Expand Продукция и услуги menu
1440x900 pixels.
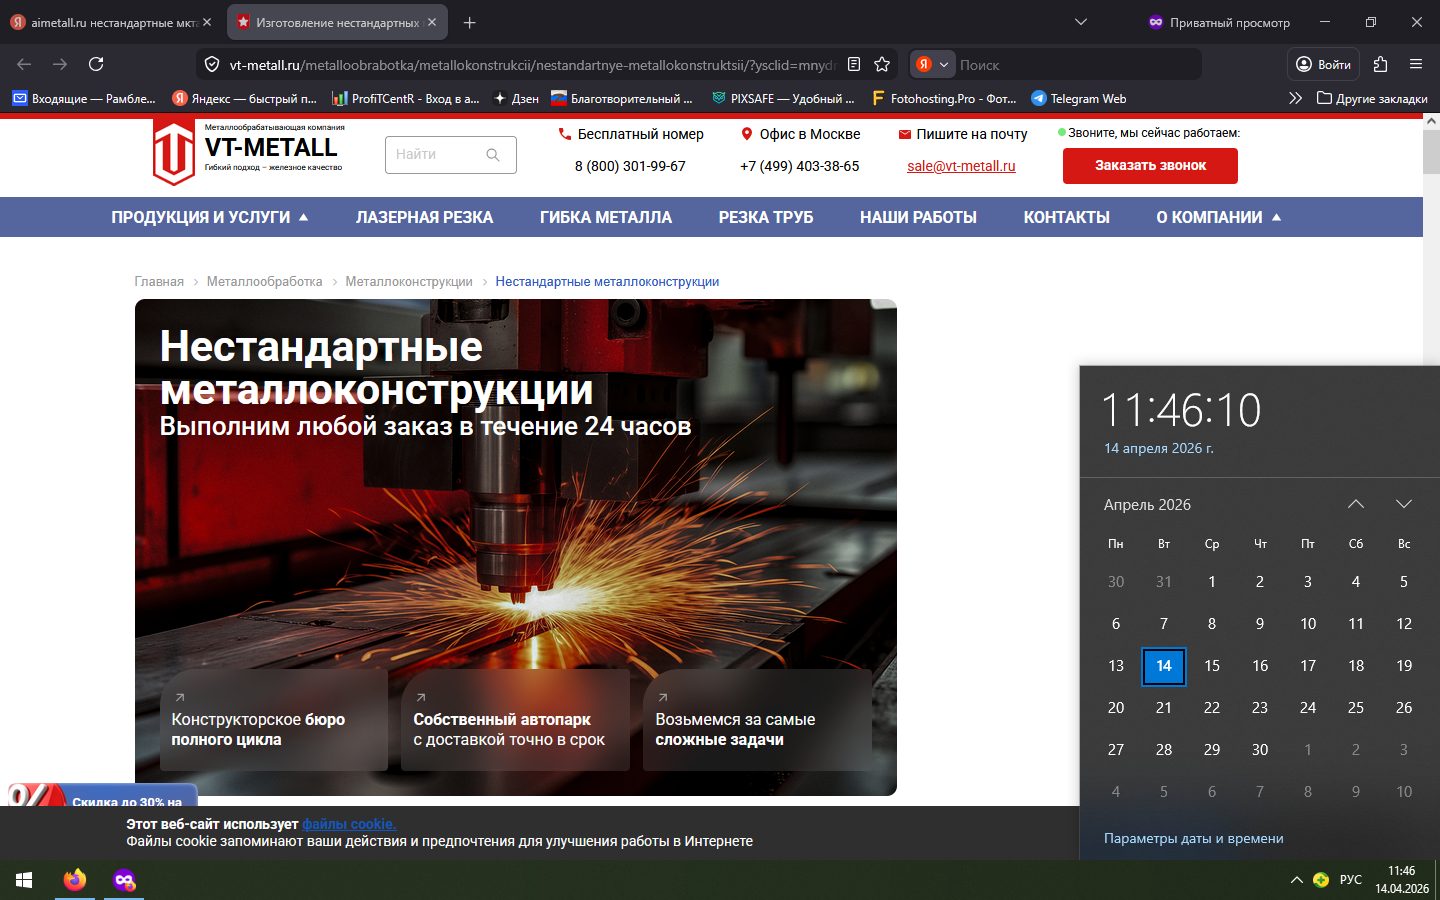click(210, 217)
